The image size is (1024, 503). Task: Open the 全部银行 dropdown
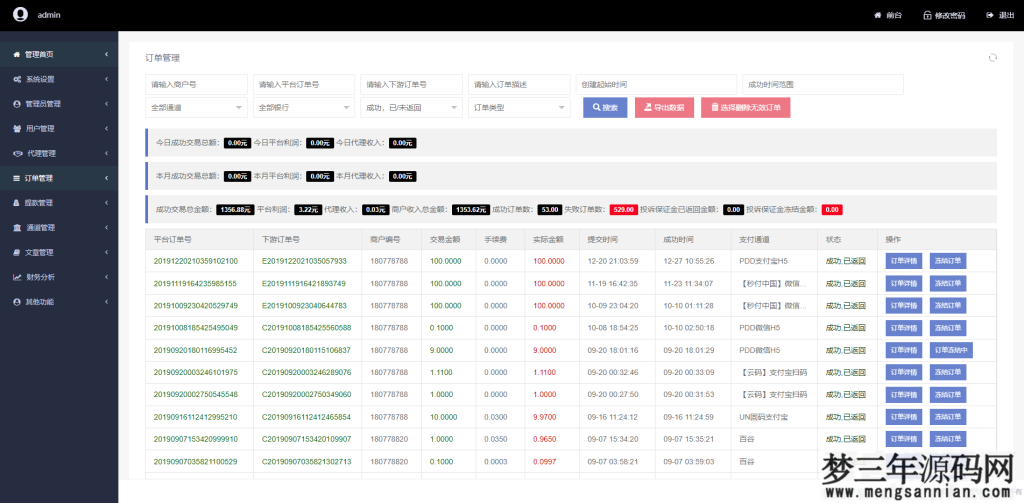tap(304, 107)
